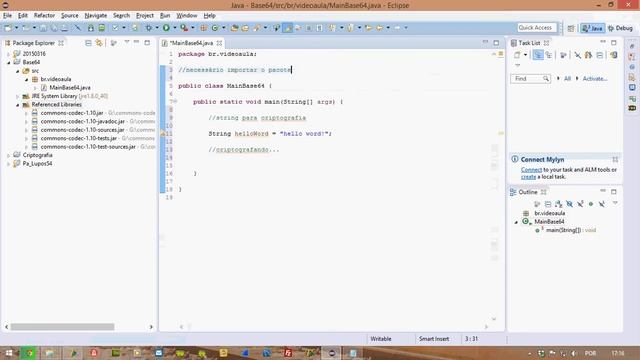640x360 pixels.
Task: Click the Run Last Tool icon
Action: coord(184,28)
